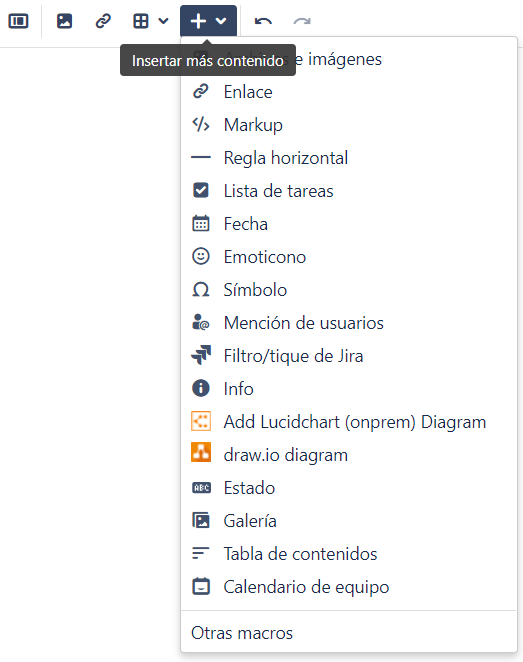Open the table options dropdown arrow
Screen dimensions: 523x662
[x=163, y=21]
